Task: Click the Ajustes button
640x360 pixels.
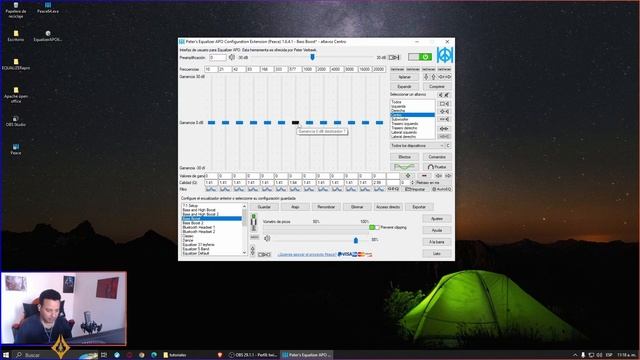Action: pyautogui.click(x=437, y=219)
